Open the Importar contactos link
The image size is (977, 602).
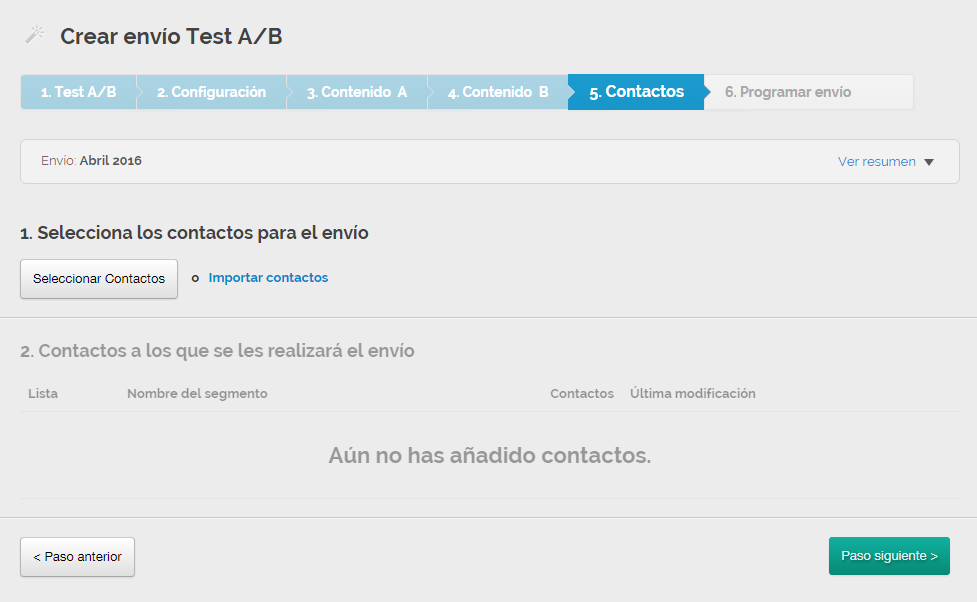268,278
